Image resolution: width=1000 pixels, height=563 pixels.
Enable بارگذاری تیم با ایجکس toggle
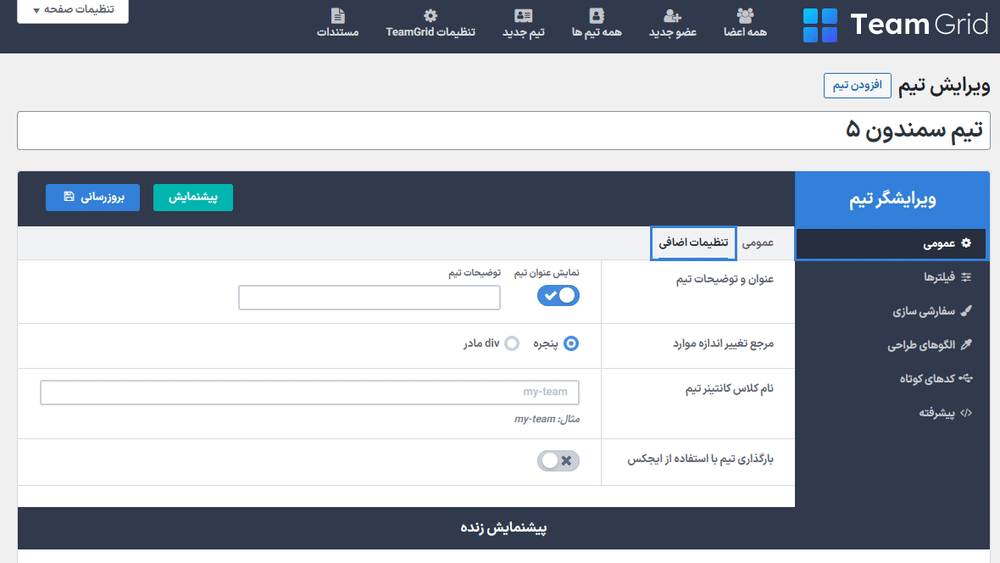558,460
